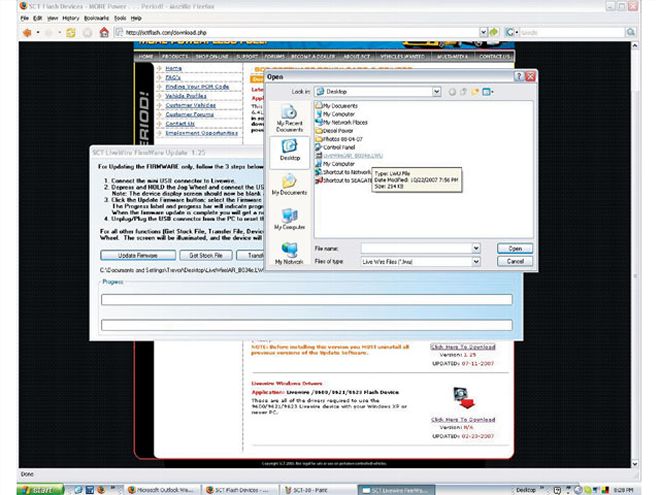
Task: Open the Finding Your PCM Code link
Action: pyautogui.click(x=197, y=87)
